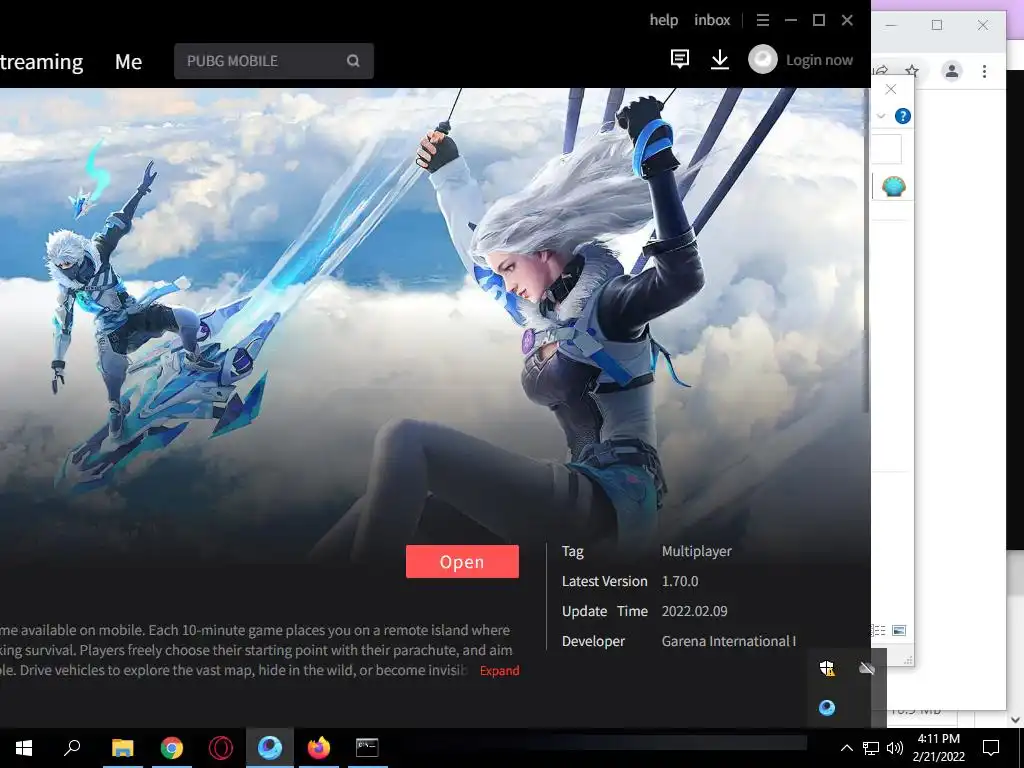Open the OneDrive cloud tray icon
Image resolution: width=1024 pixels, height=768 pixels.
coord(867,668)
